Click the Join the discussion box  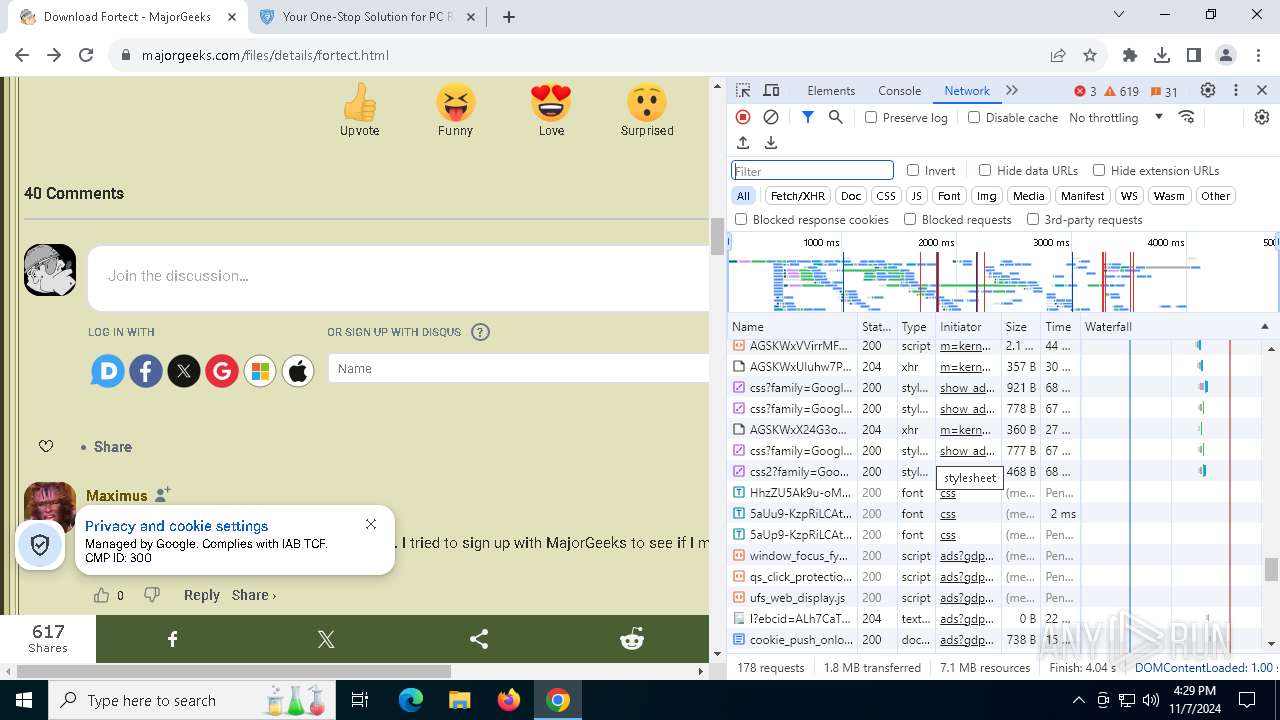point(399,276)
